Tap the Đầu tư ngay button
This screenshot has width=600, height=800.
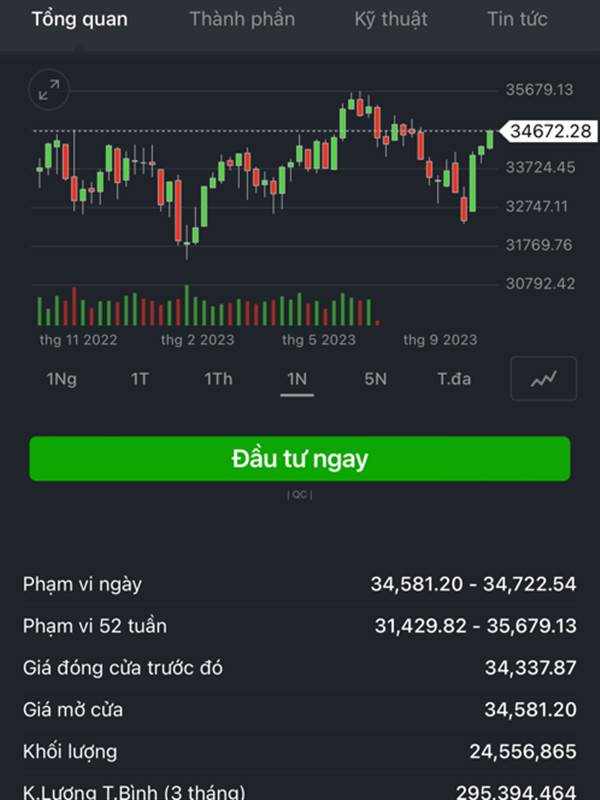tap(300, 459)
